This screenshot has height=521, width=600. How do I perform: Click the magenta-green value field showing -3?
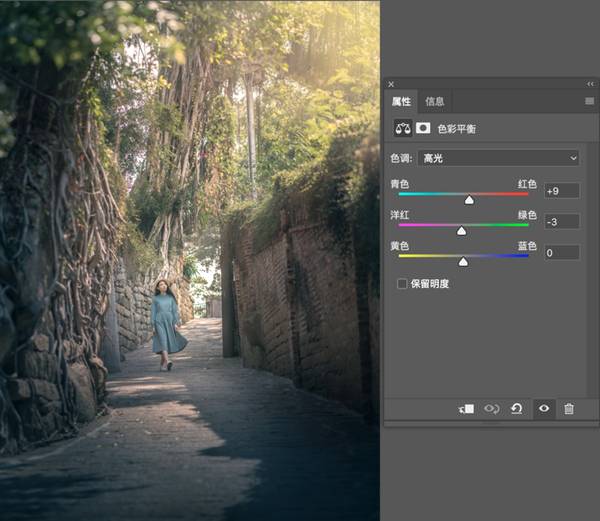pyautogui.click(x=561, y=221)
